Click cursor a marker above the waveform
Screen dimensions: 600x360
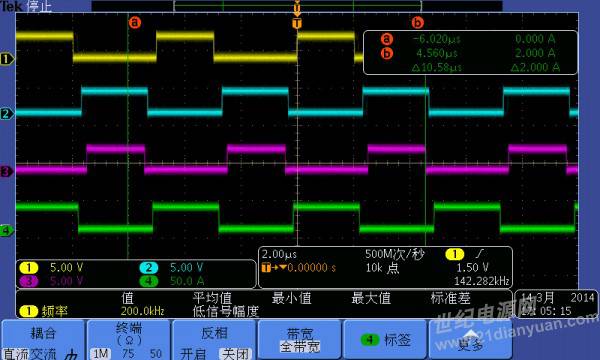click(134, 22)
